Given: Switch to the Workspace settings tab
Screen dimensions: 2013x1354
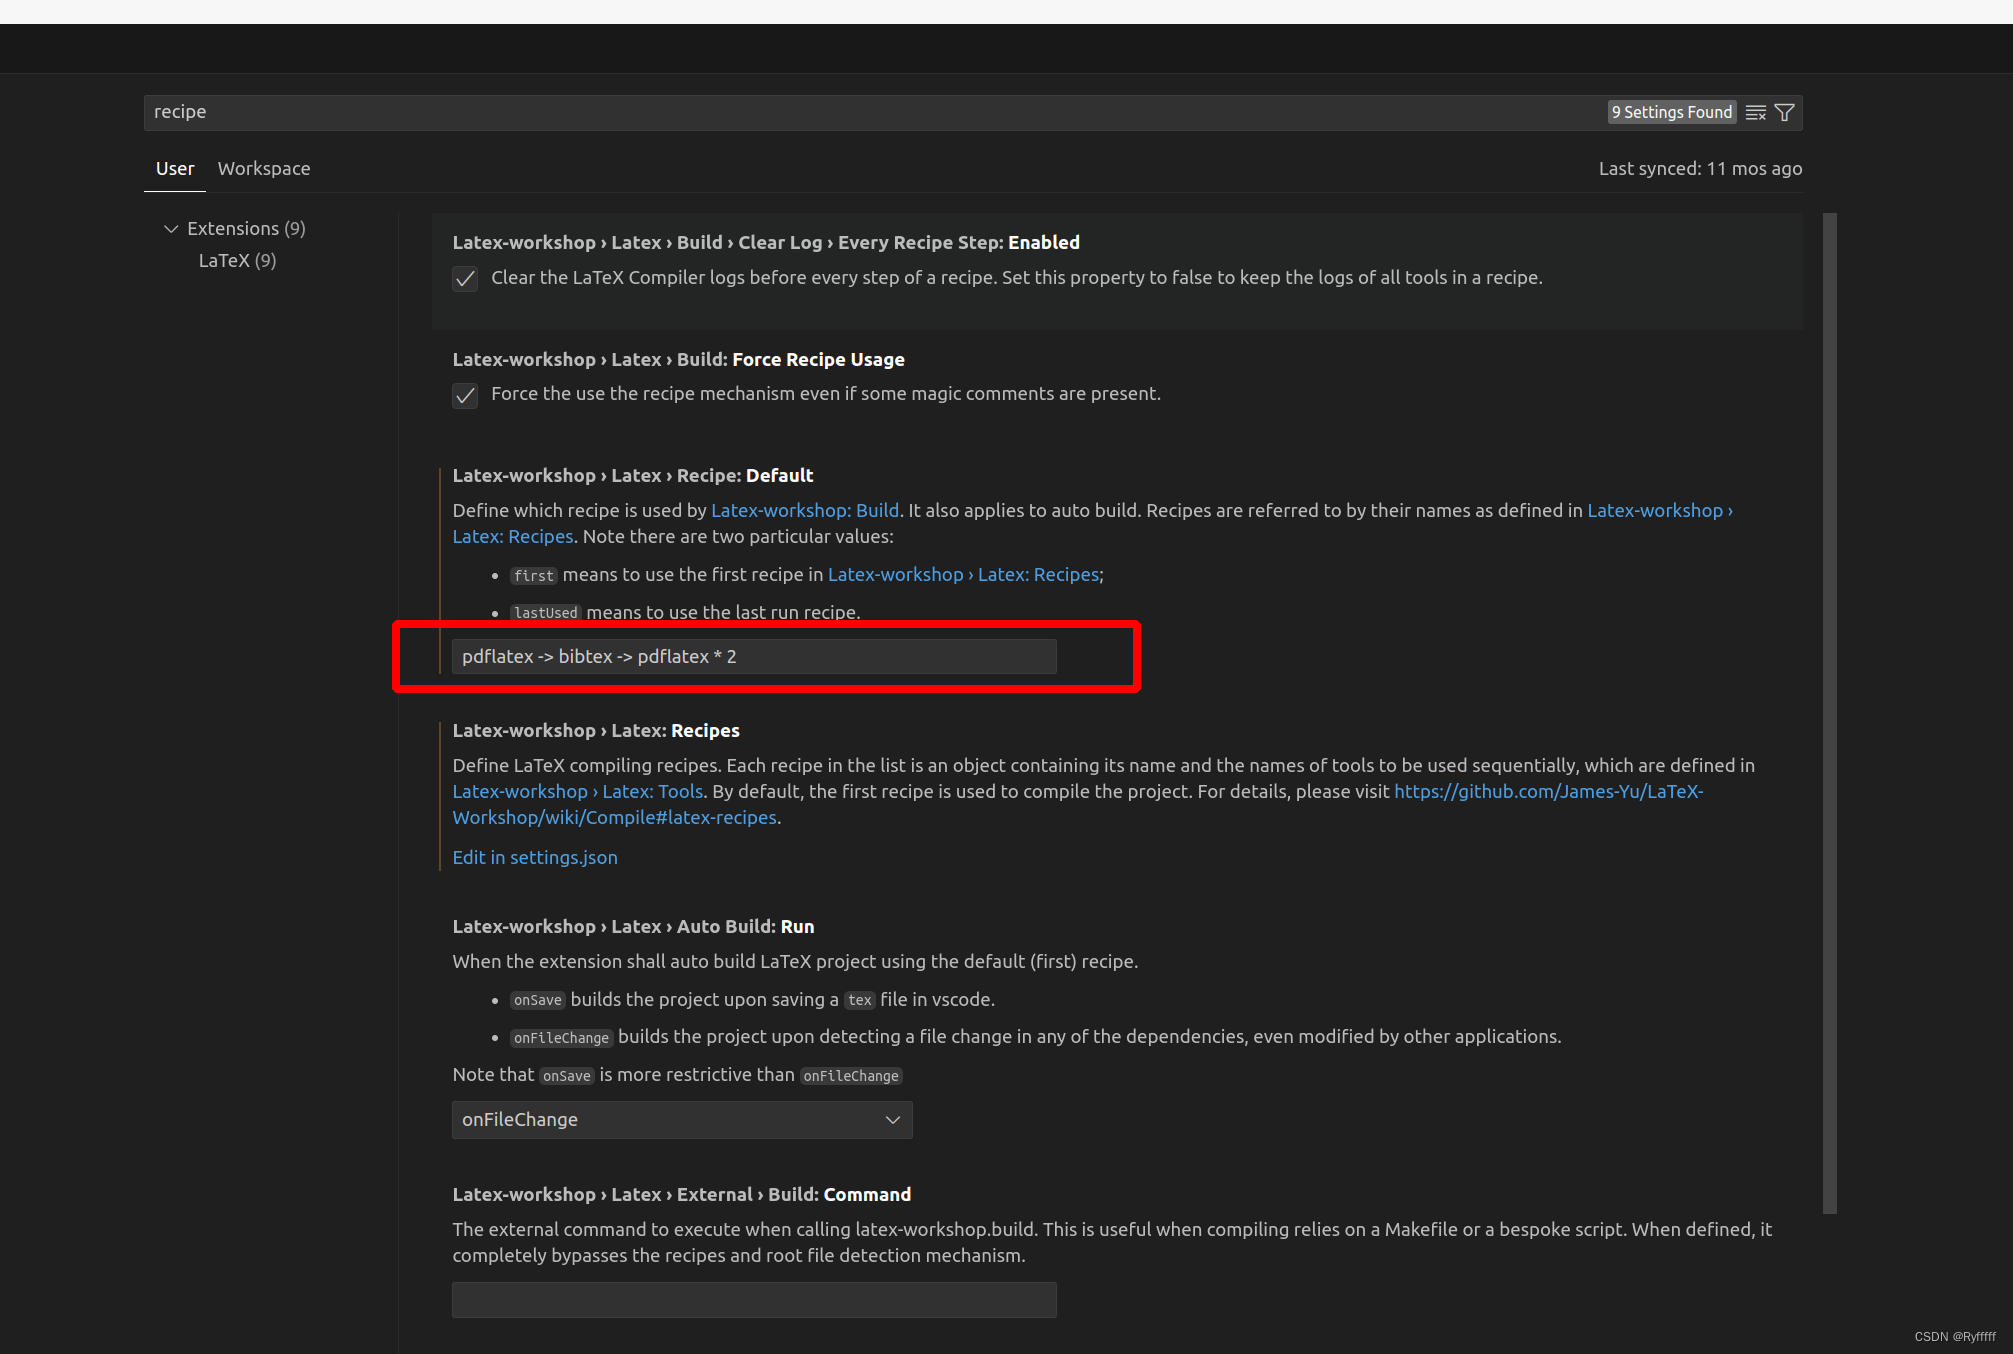Looking at the screenshot, I should (x=264, y=169).
